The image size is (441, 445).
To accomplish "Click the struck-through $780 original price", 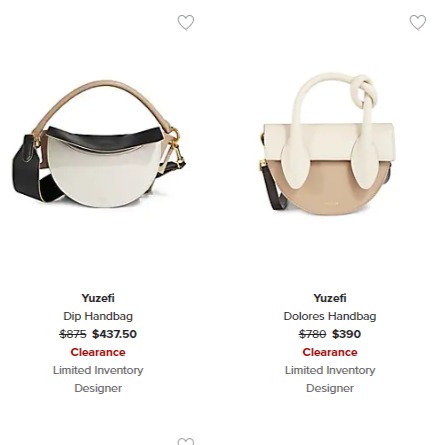I will (313, 334).
